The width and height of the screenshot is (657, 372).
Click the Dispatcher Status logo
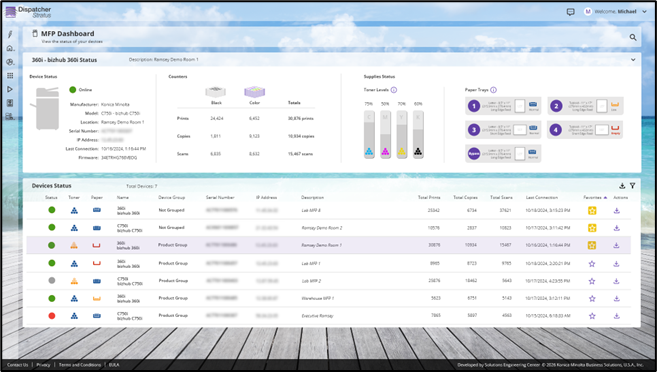tap(28, 12)
